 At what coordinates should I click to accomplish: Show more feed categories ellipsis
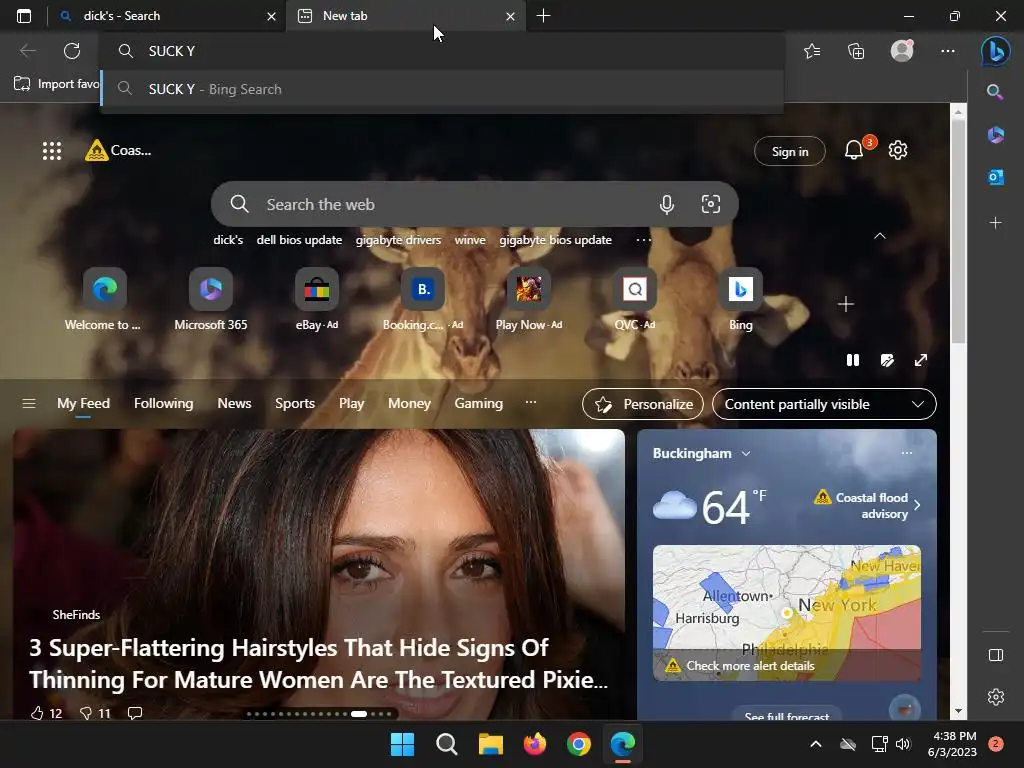pyautogui.click(x=531, y=403)
